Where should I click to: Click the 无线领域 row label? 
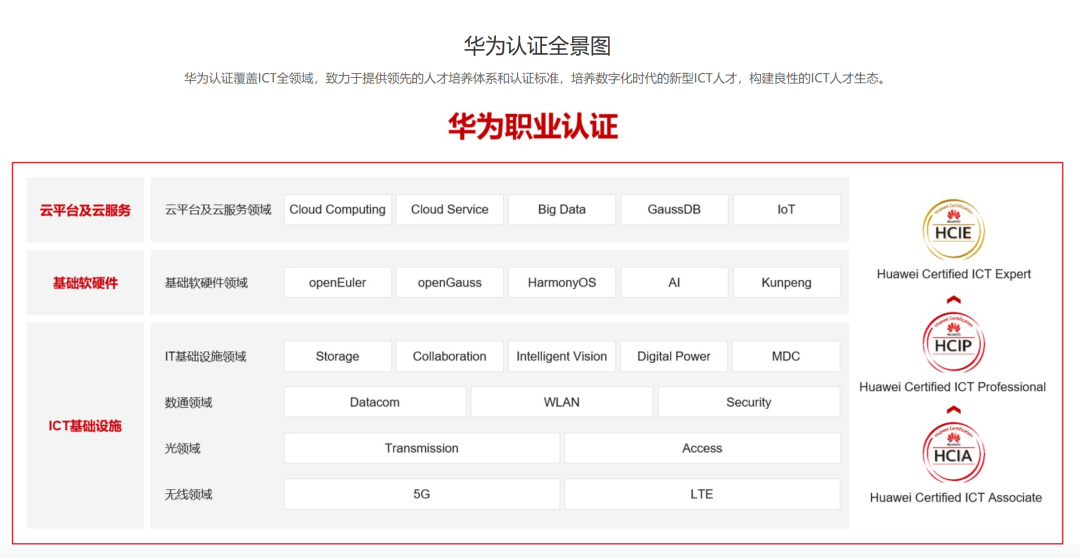pos(188,495)
